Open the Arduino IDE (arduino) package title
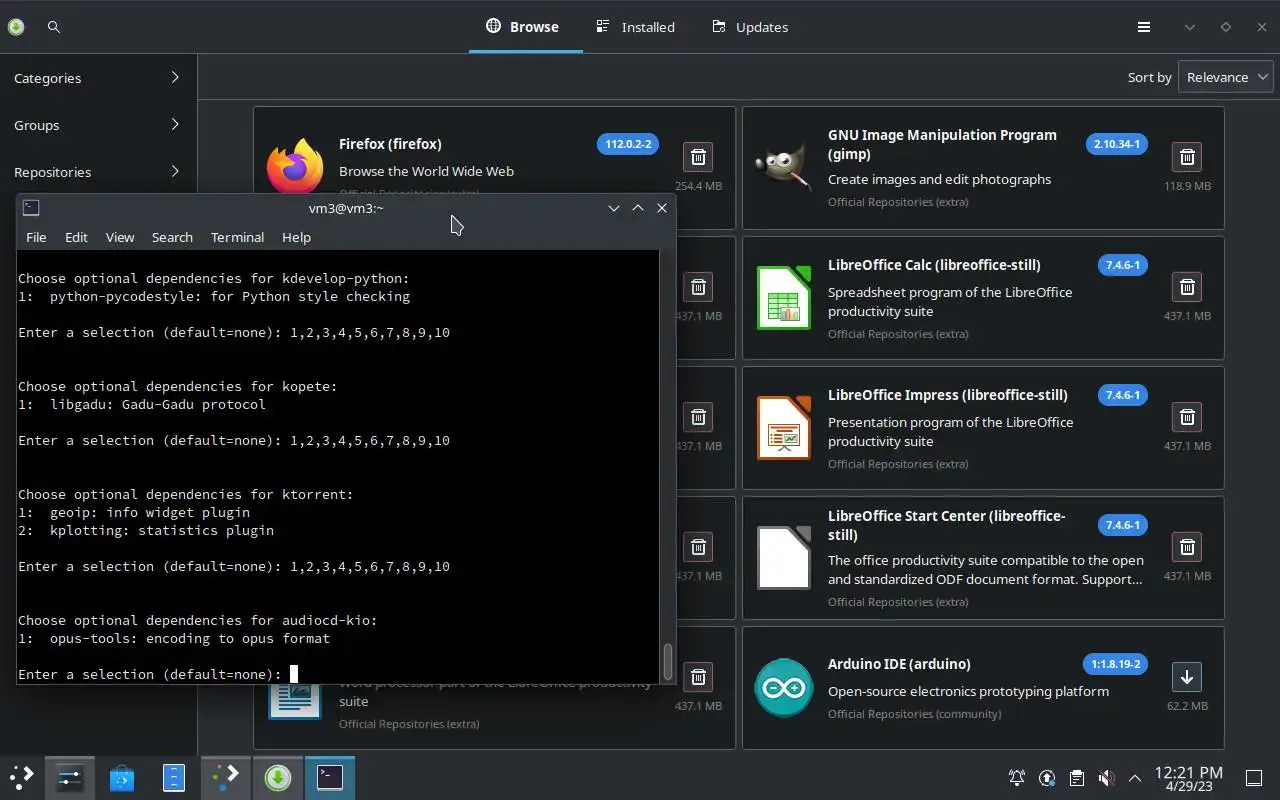Viewport: 1280px width, 800px height. pos(899,664)
